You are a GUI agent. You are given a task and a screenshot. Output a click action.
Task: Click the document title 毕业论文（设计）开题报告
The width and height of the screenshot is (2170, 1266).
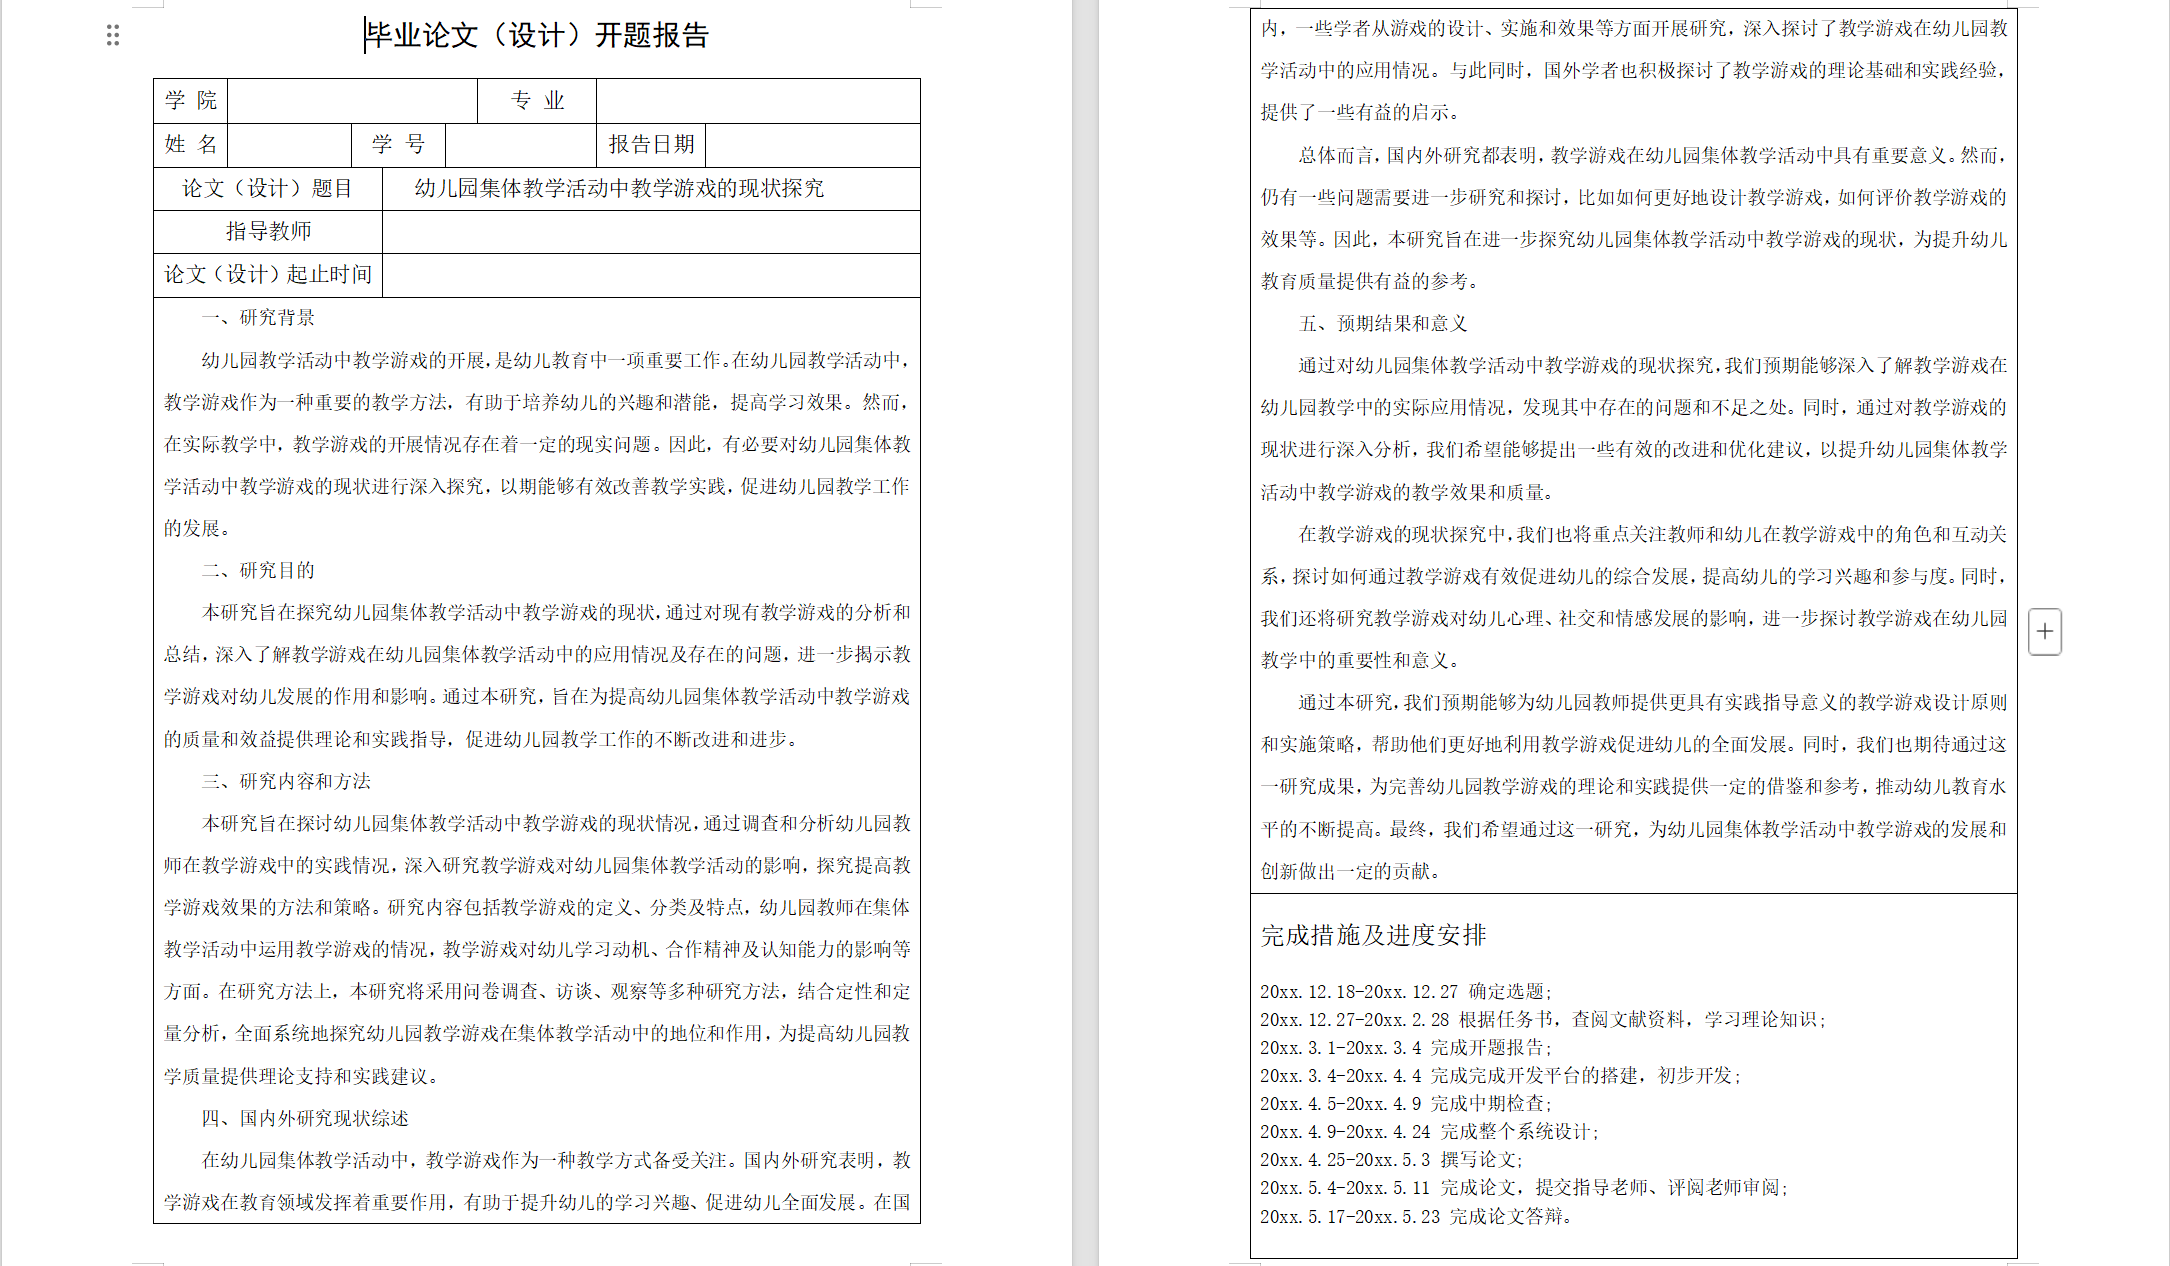point(537,36)
